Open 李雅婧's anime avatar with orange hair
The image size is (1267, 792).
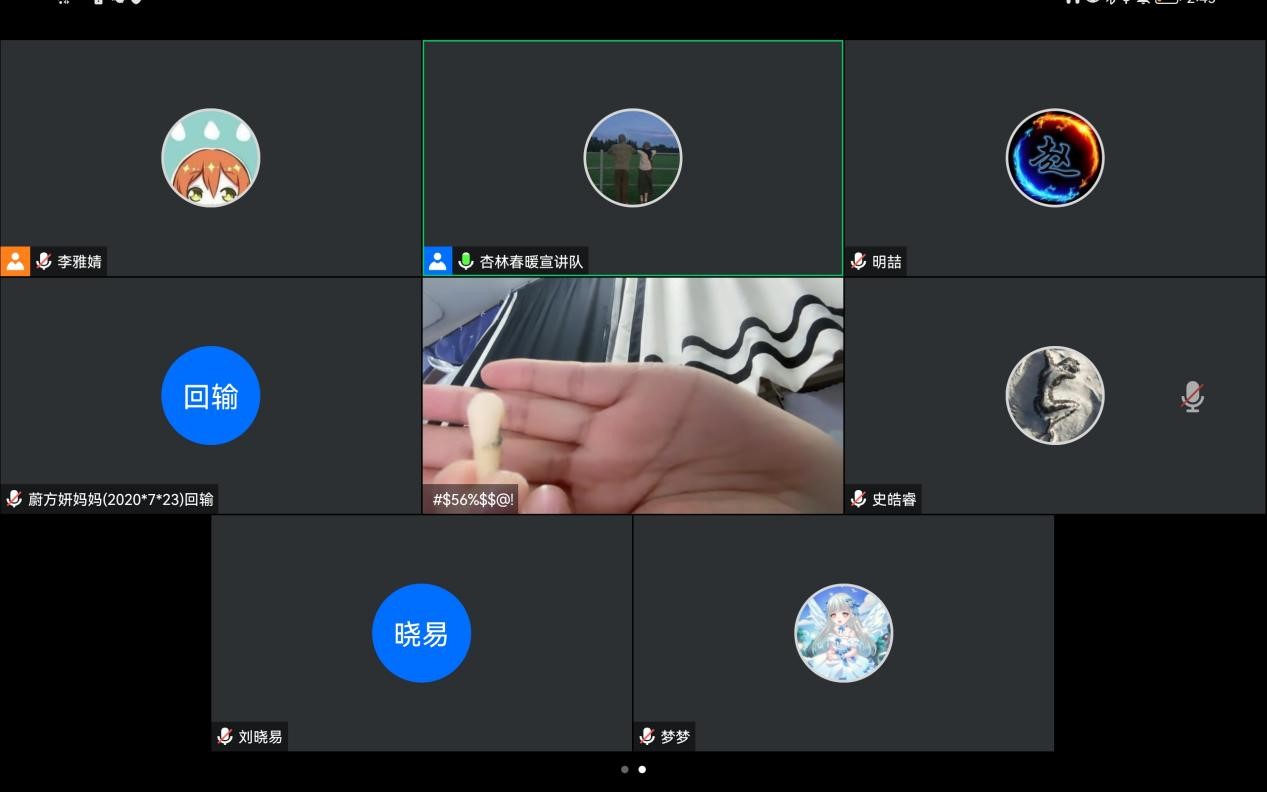[x=211, y=158]
